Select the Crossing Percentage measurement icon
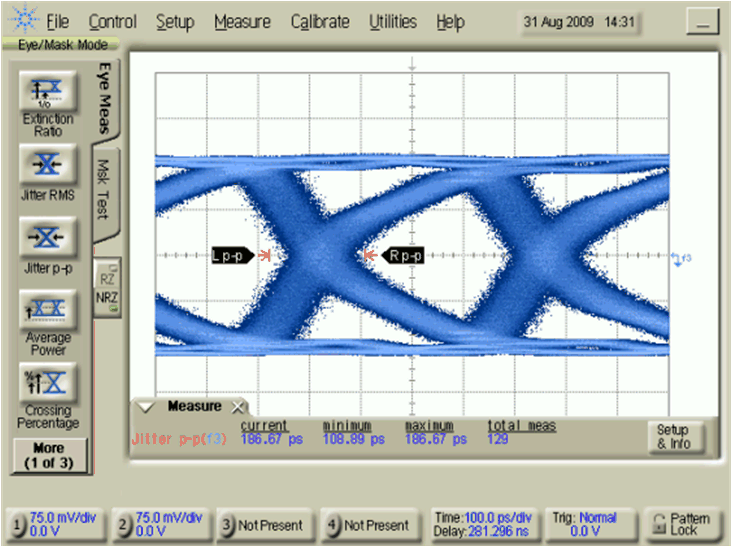732x547 pixels. (48, 383)
